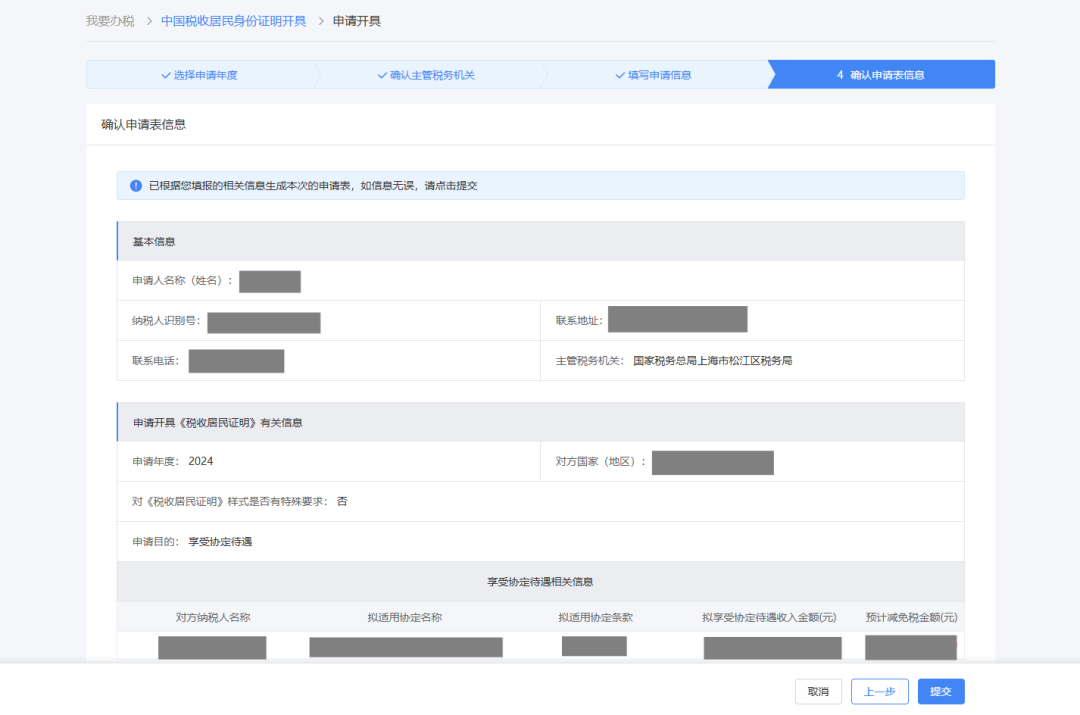Click the 申请开具 breadcrumb text
The width and height of the screenshot is (1080, 715).
tap(357, 21)
